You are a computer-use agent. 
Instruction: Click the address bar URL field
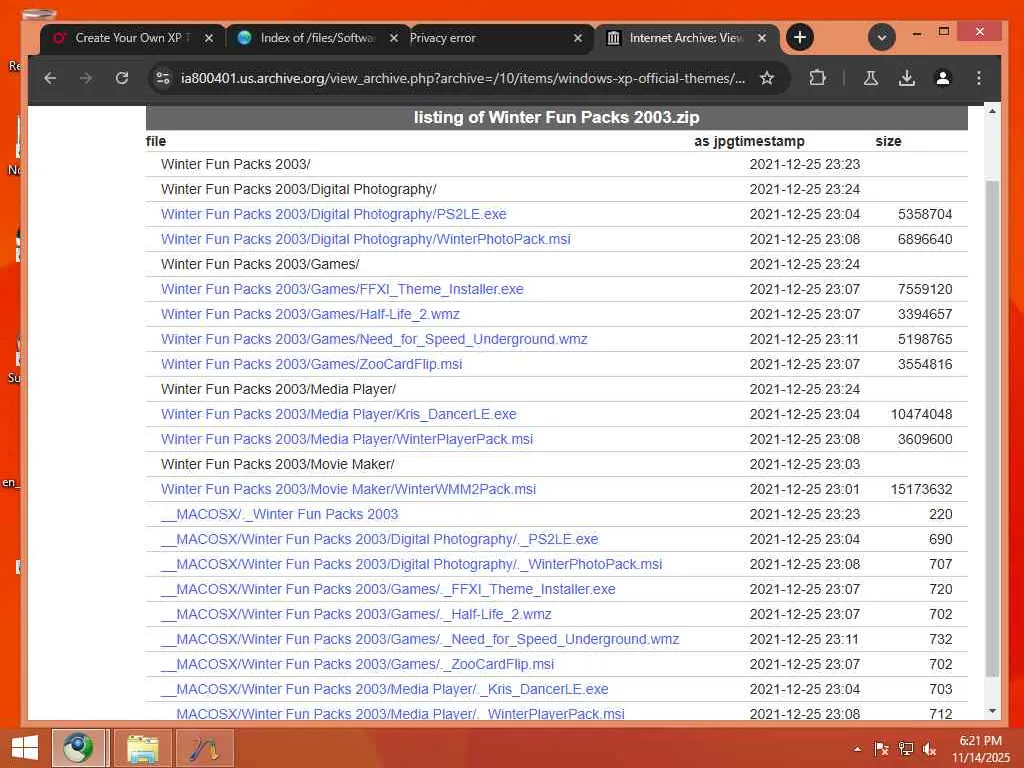point(462,78)
